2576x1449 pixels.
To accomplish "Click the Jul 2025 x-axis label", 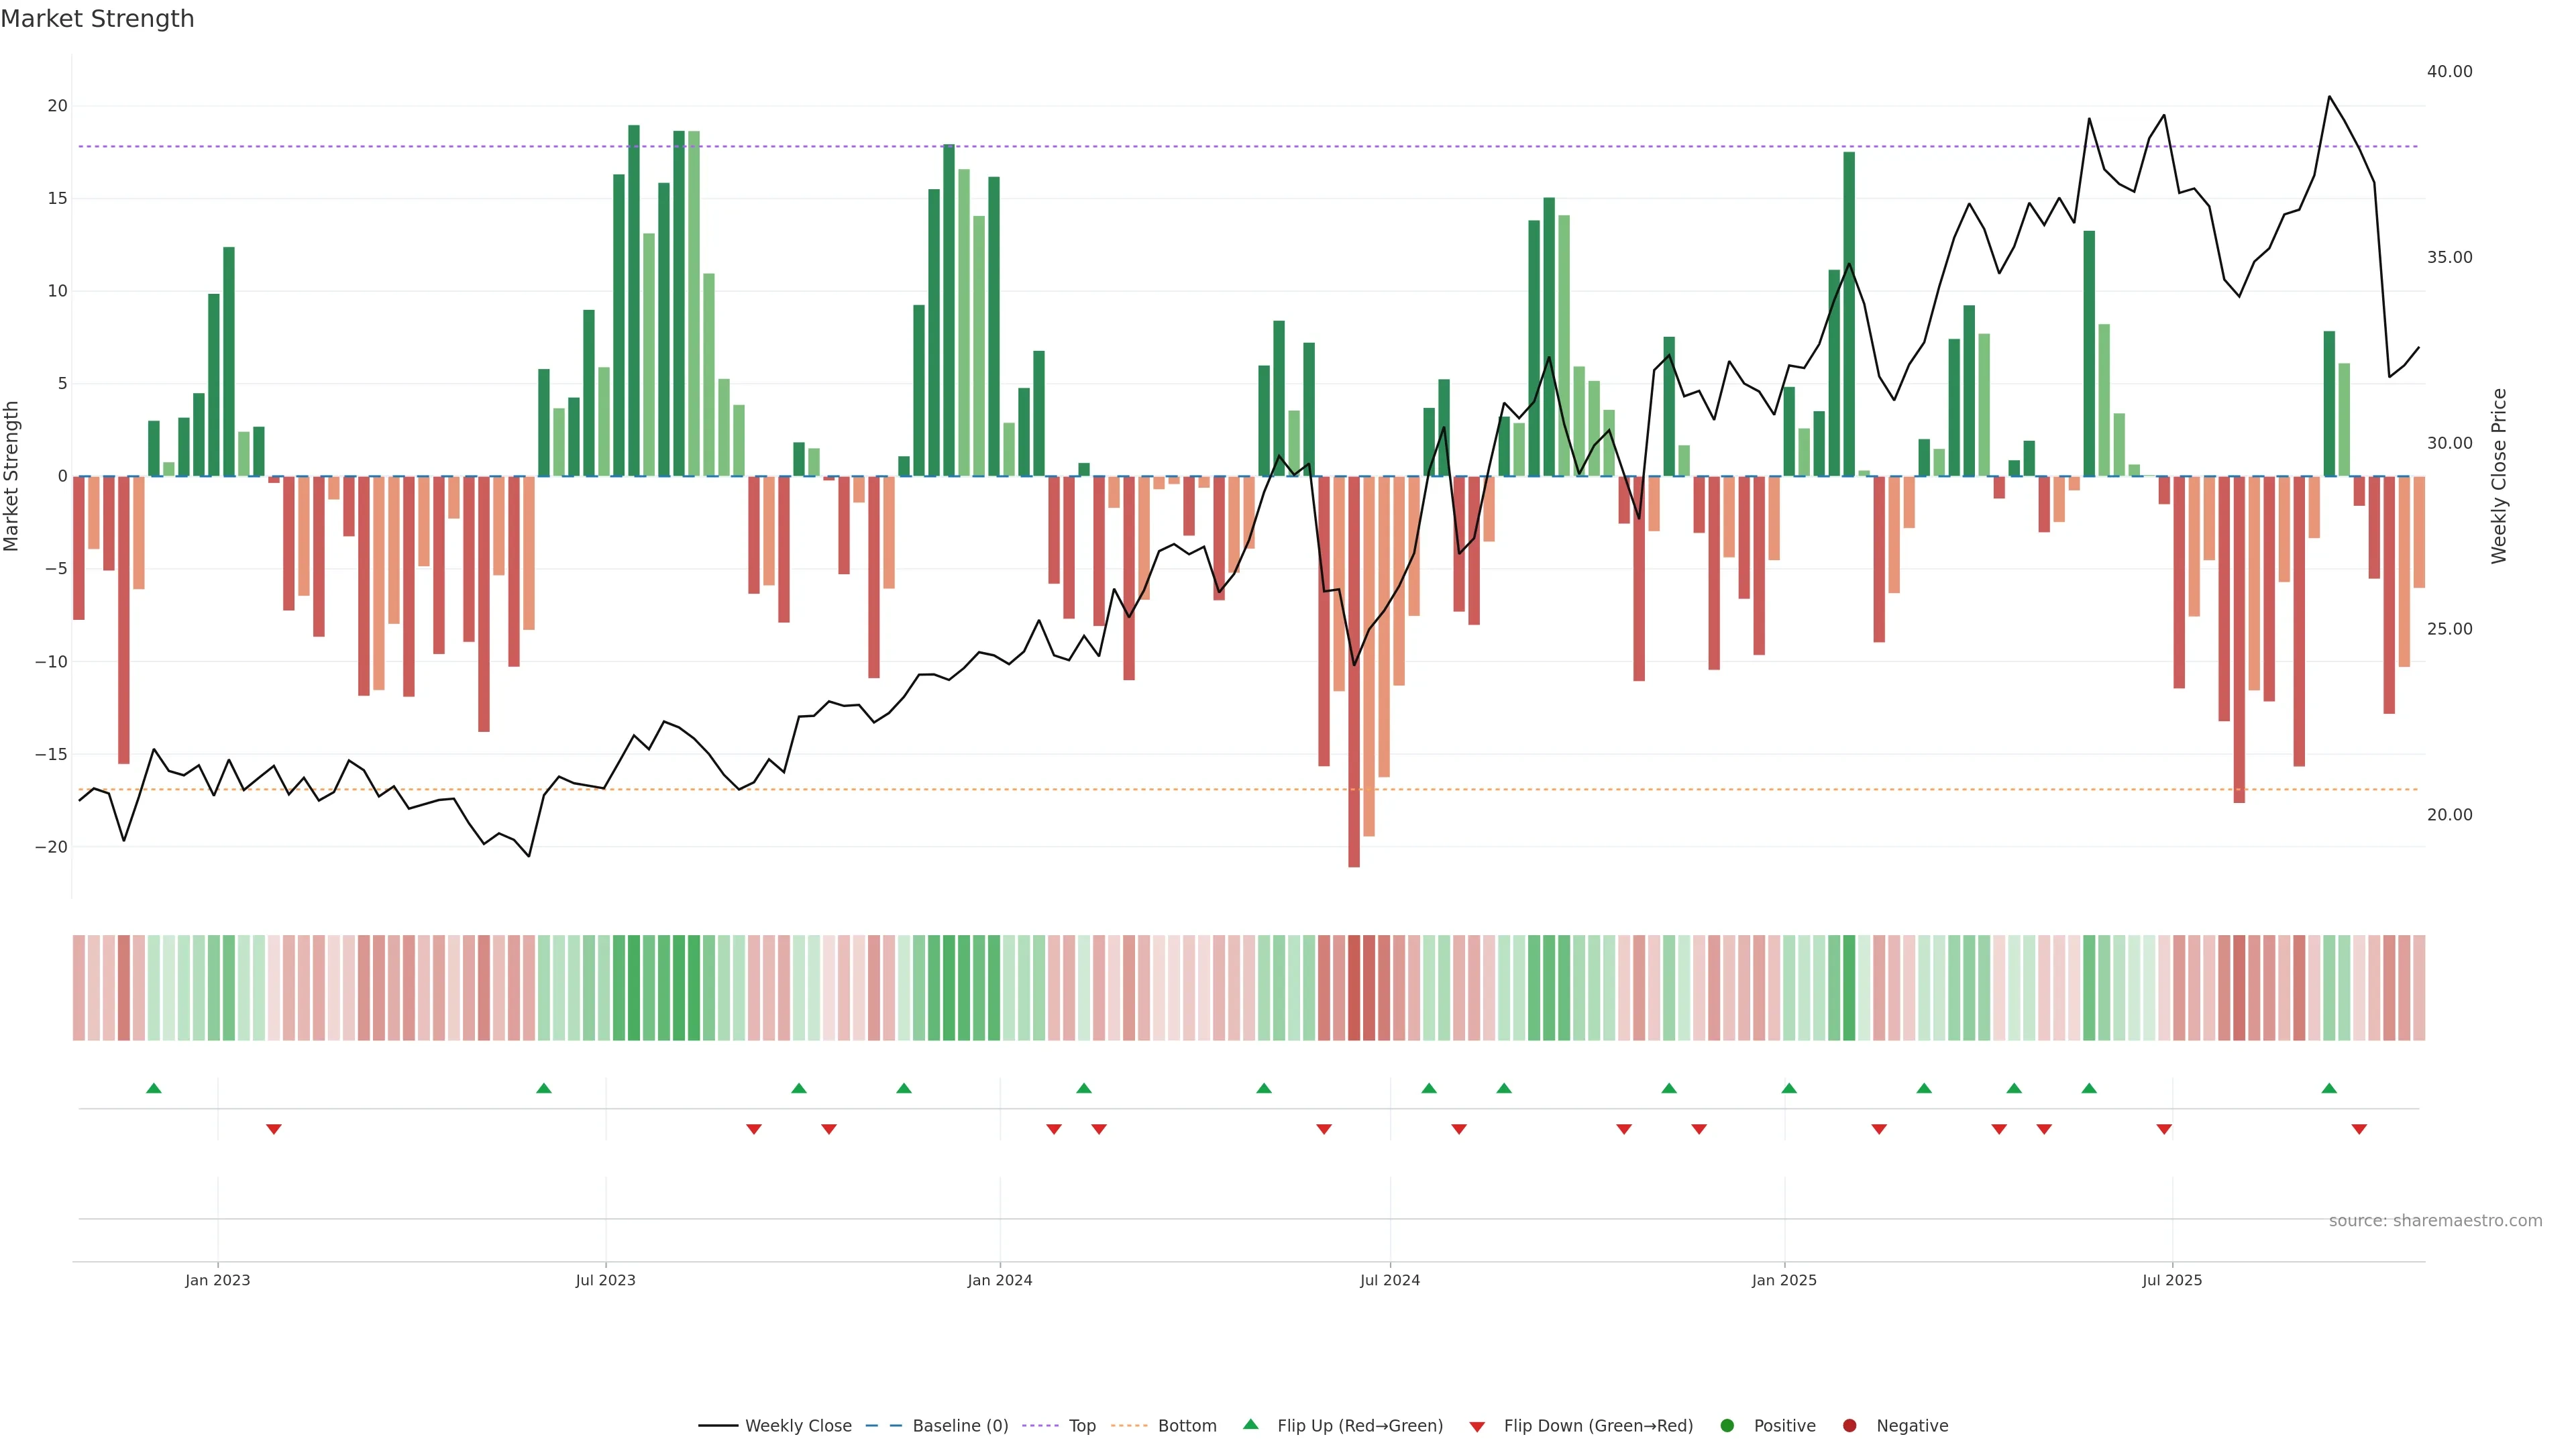I will point(2171,1280).
